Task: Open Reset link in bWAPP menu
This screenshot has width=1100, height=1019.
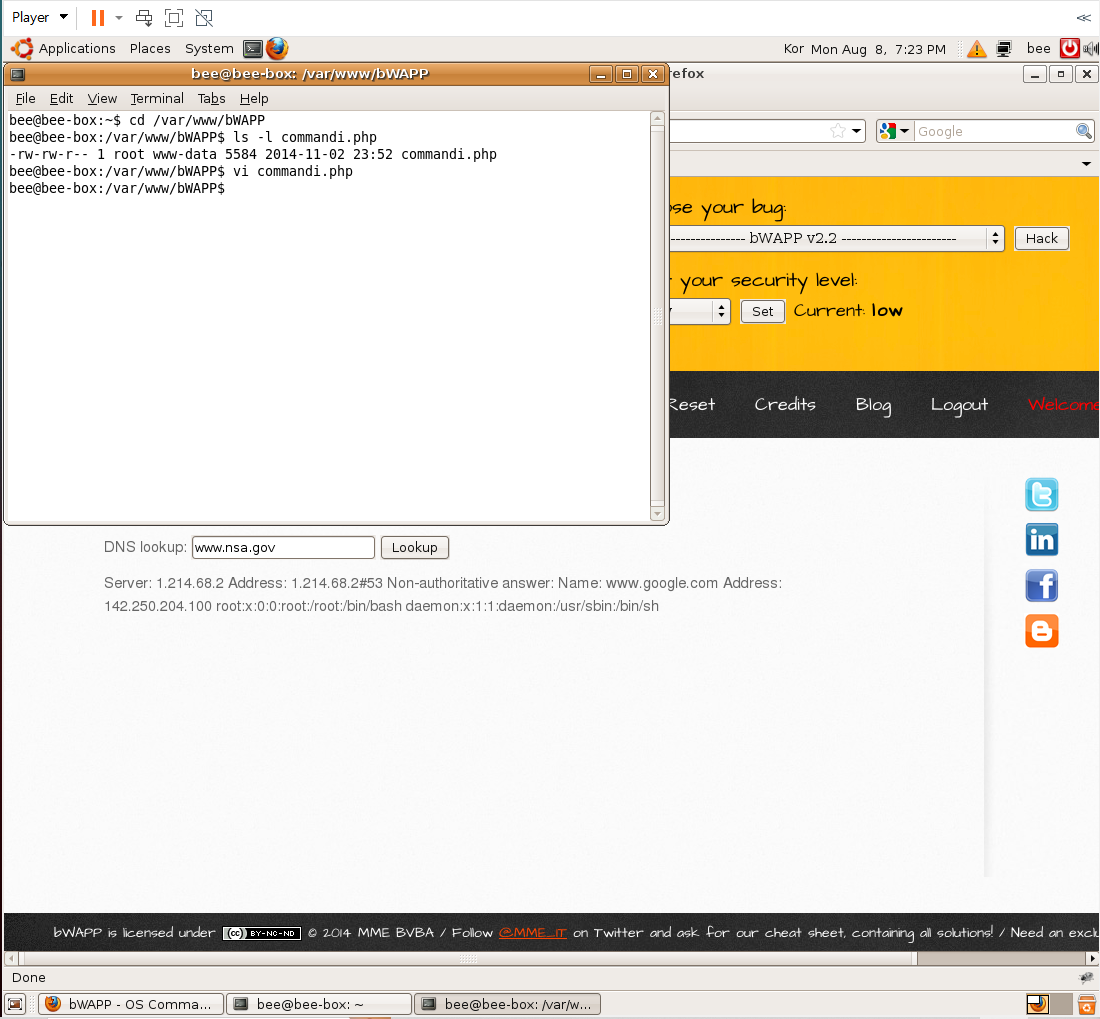Action: coord(692,405)
